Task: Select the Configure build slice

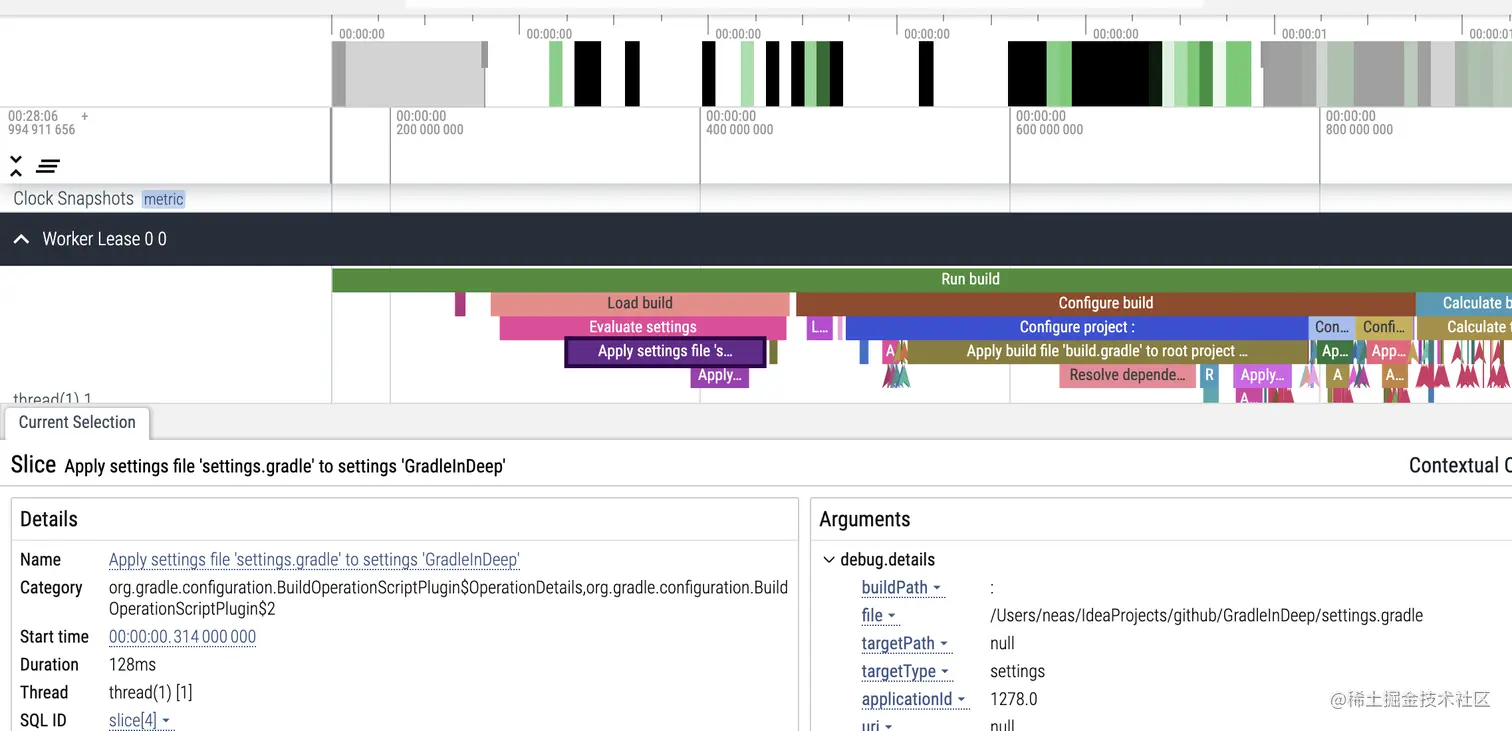Action: point(1105,303)
